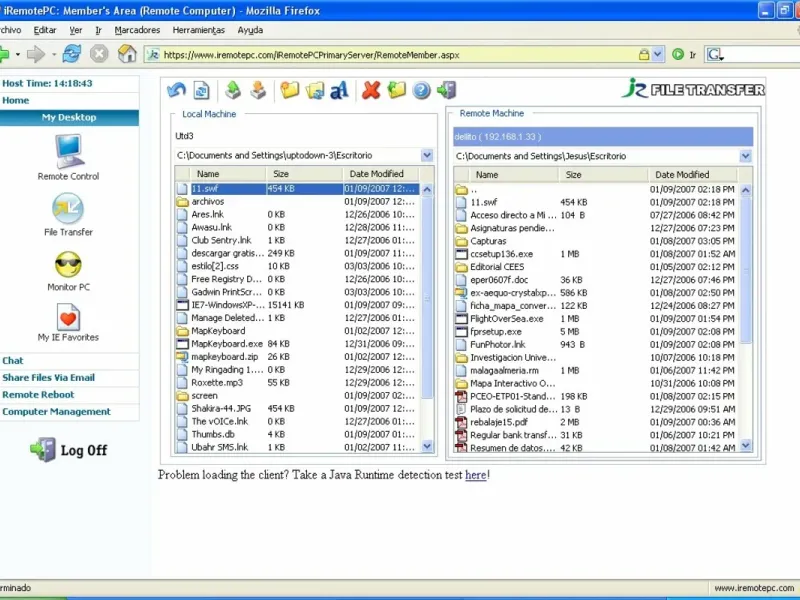Viewport: 800px width, 600px height.
Task: Click the 'here' Java detection test link
Action: (476, 475)
